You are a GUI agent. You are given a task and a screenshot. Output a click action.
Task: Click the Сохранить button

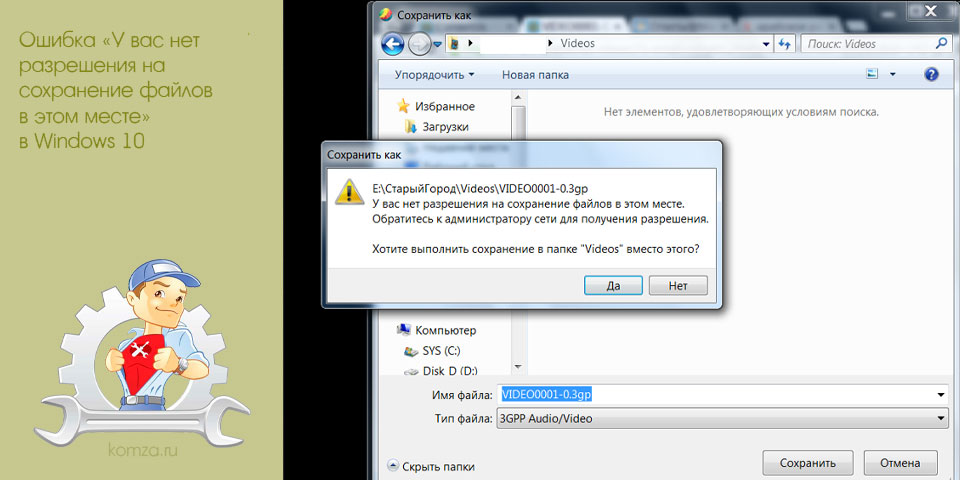(808, 462)
